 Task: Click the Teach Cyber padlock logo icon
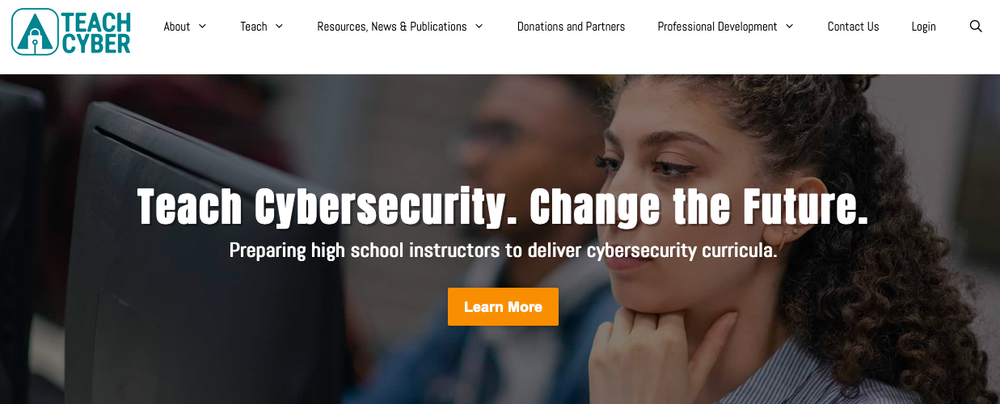pyautogui.click(x=35, y=31)
